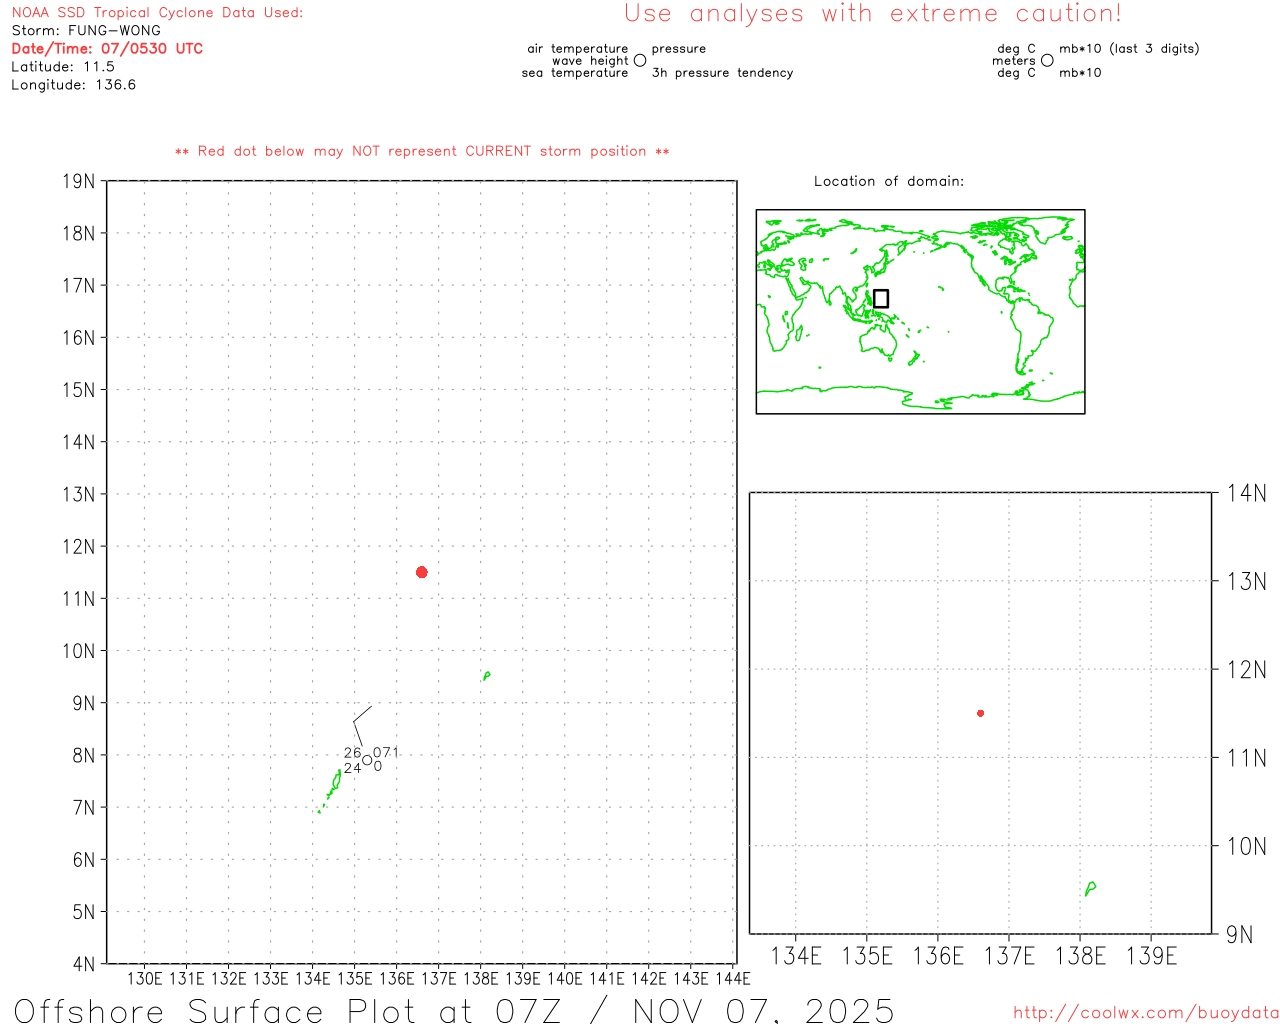1280x1024 pixels.
Task: Click the legend circle beside 'meters'
Action: click(1047, 60)
